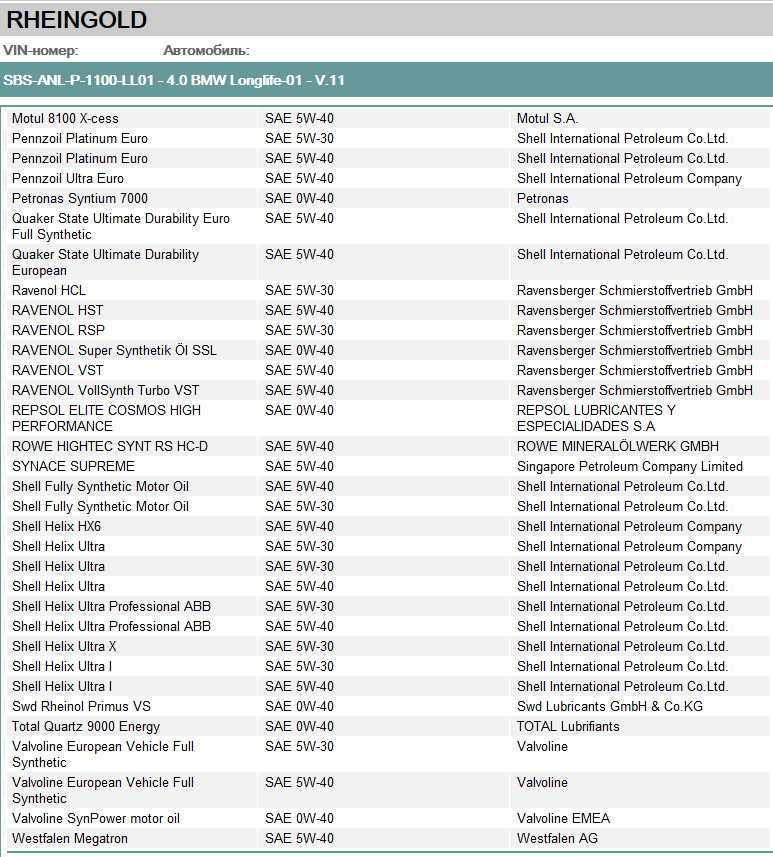This screenshot has width=773, height=857.
Task: Select the Shell Helix HX6 entry
Action: [x=56, y=526]
